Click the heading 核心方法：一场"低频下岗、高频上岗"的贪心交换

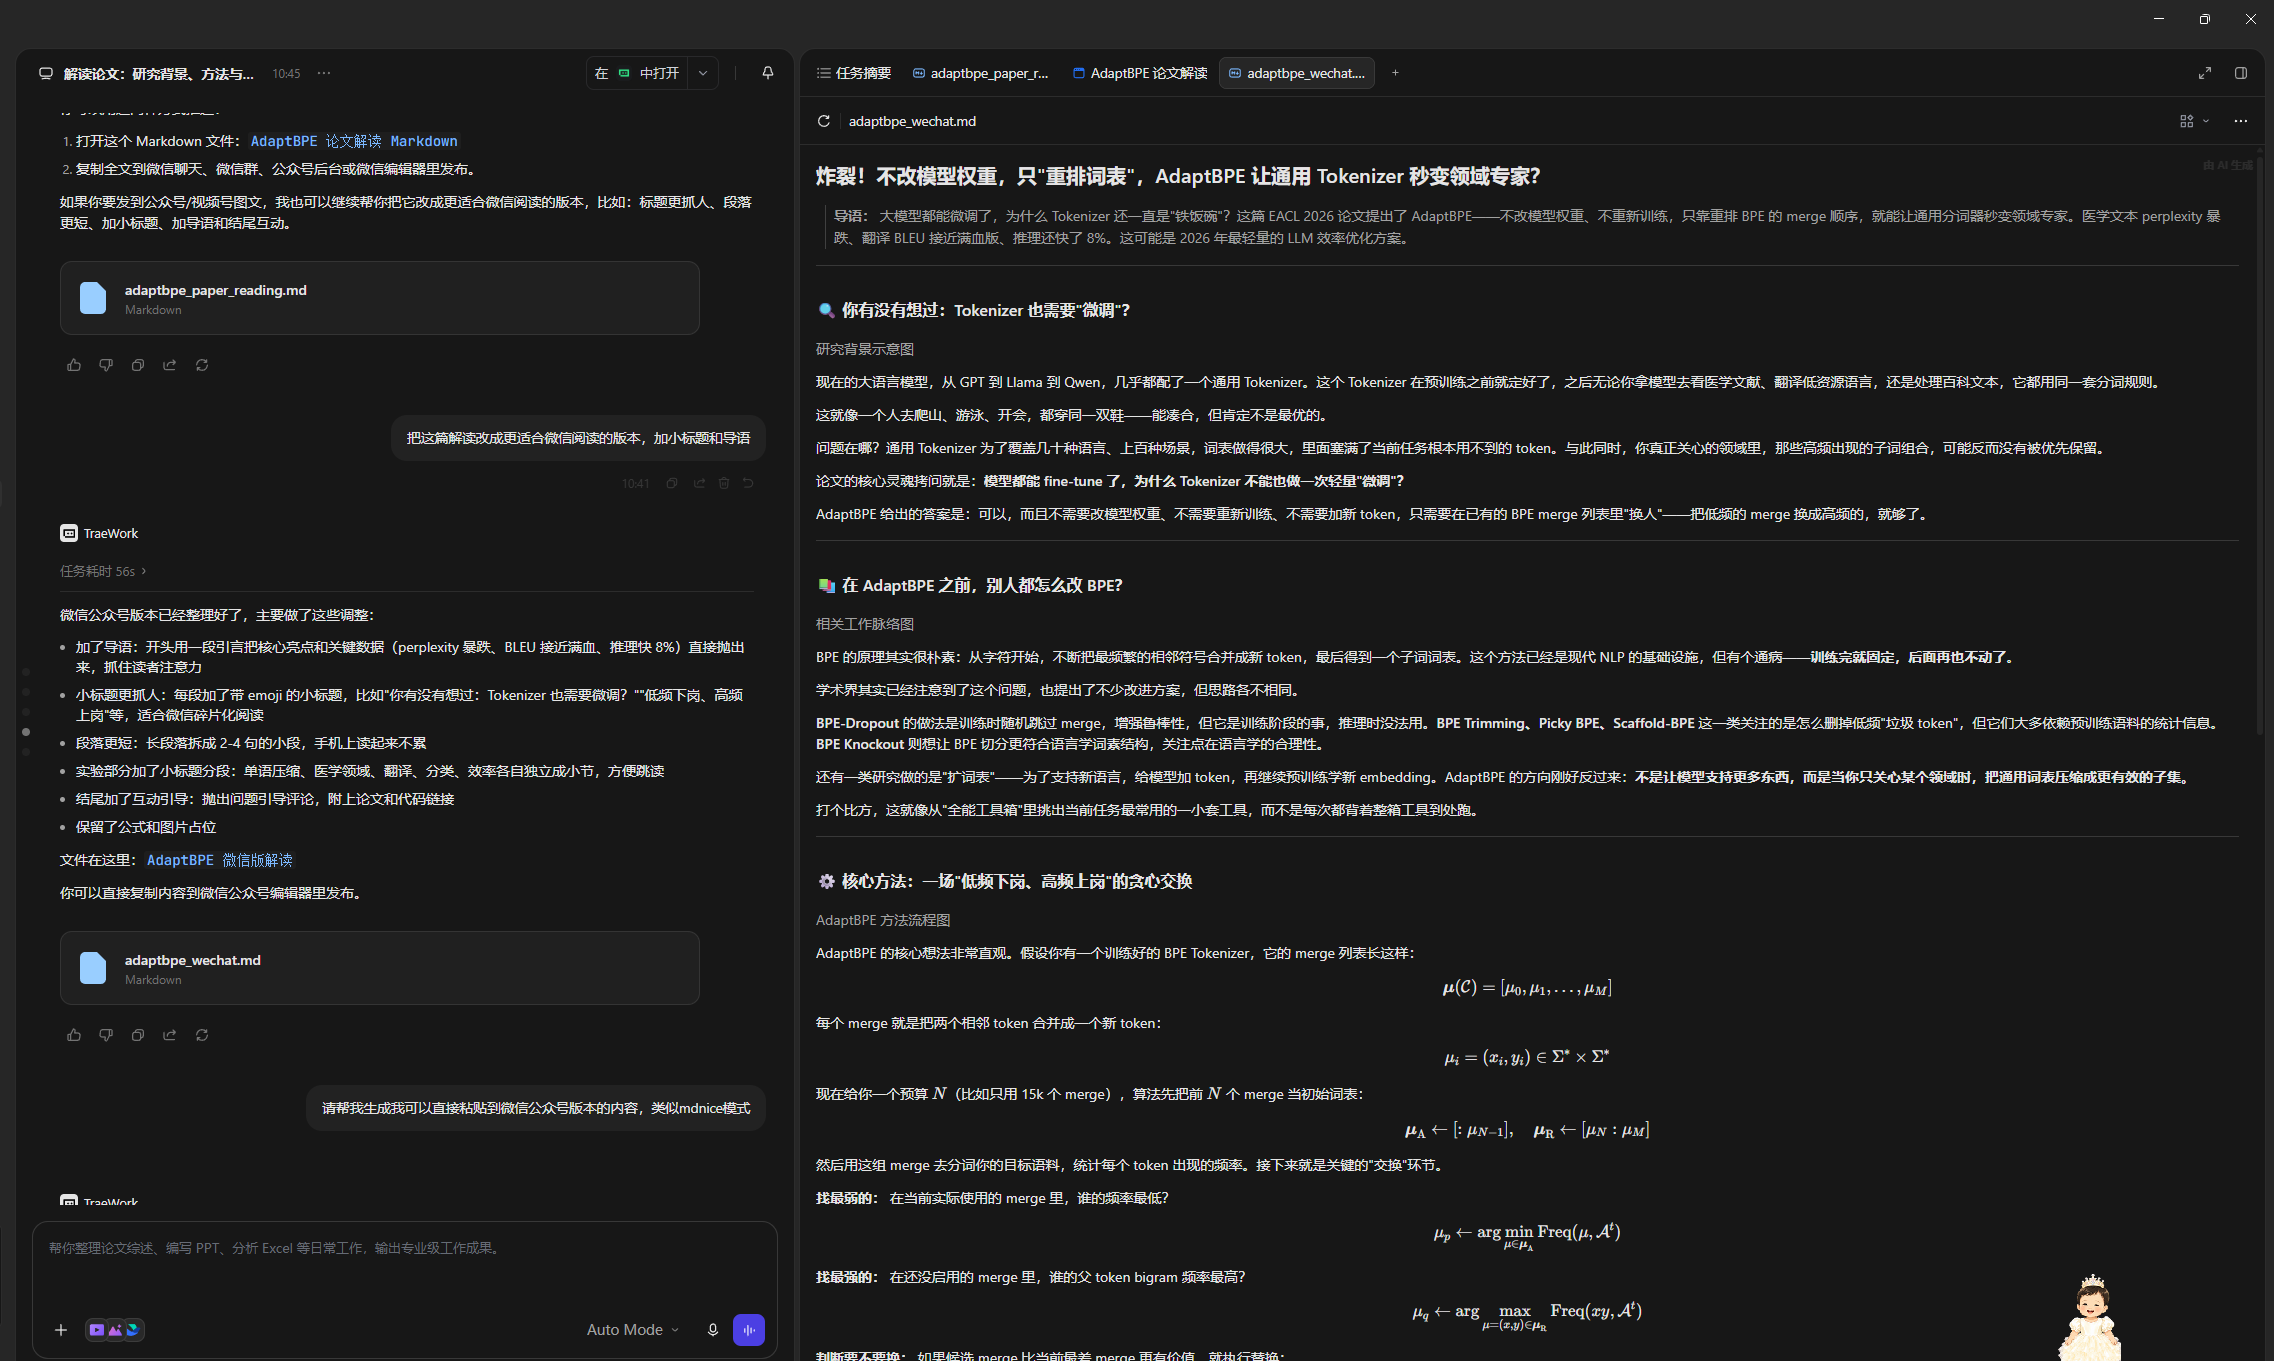[1016, 881]
